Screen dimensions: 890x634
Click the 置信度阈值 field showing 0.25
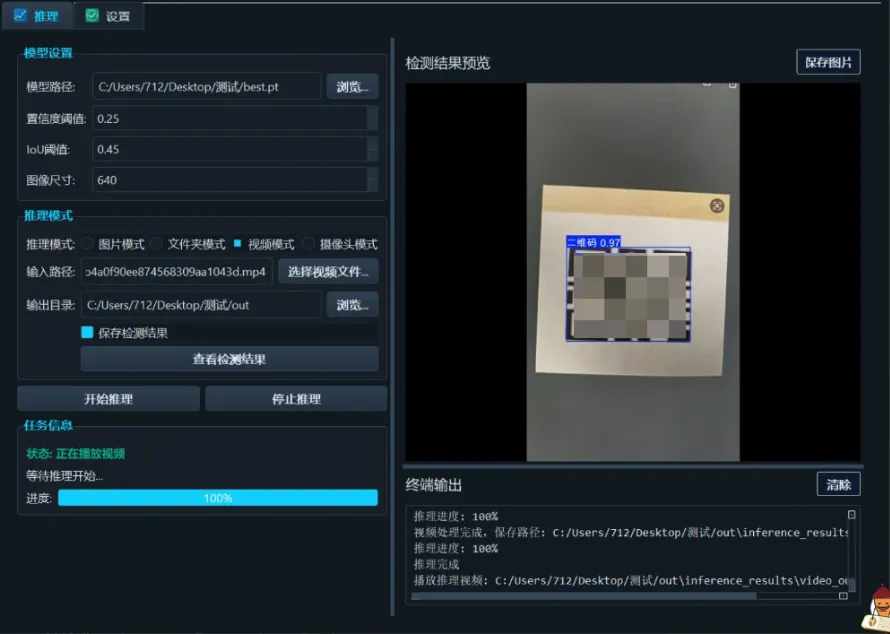point(229,118)
